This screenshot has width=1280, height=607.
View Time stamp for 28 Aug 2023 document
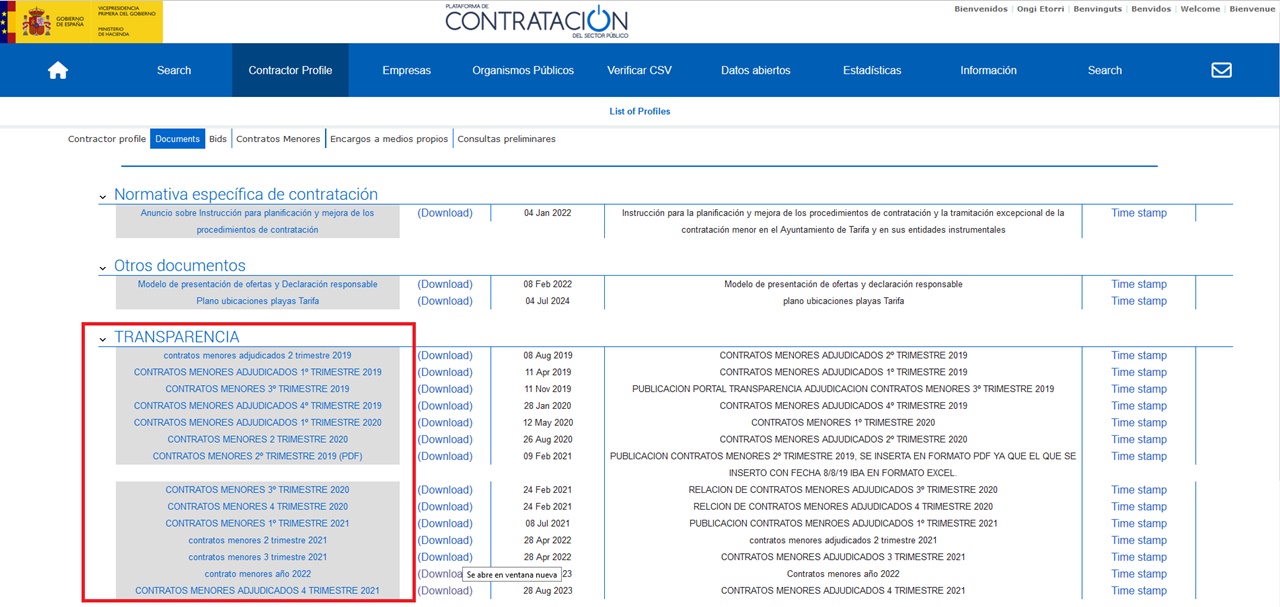(x=1139, y=591)
